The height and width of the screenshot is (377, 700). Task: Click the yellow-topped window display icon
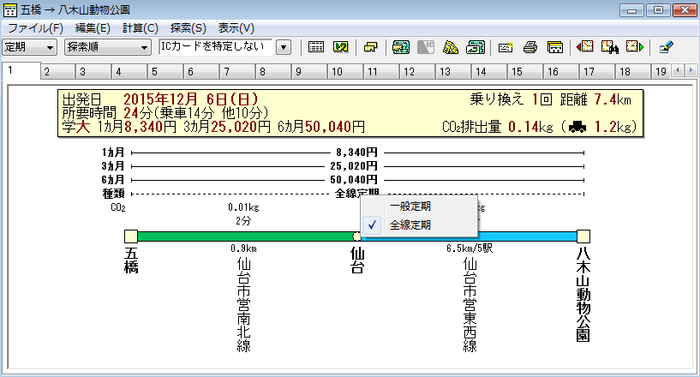click(x=555, y=47)
